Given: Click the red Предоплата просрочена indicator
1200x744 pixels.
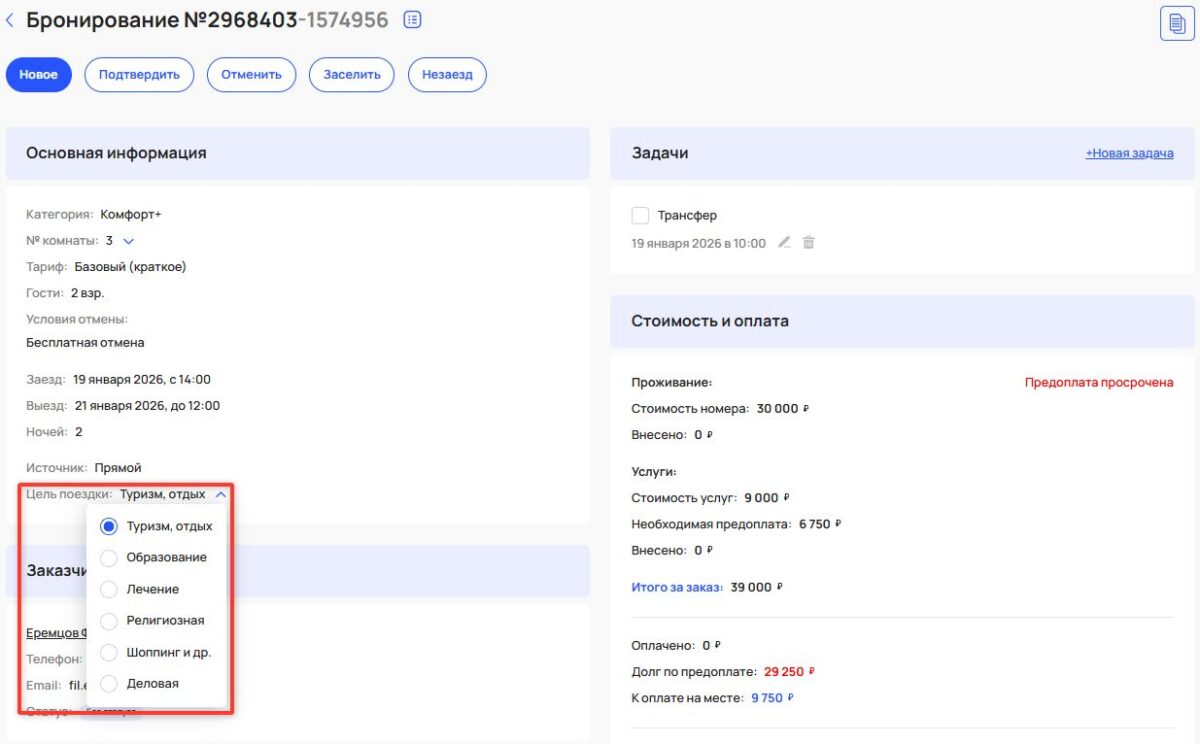Looking at the screenshot, I should click(x=1098, y=381).
